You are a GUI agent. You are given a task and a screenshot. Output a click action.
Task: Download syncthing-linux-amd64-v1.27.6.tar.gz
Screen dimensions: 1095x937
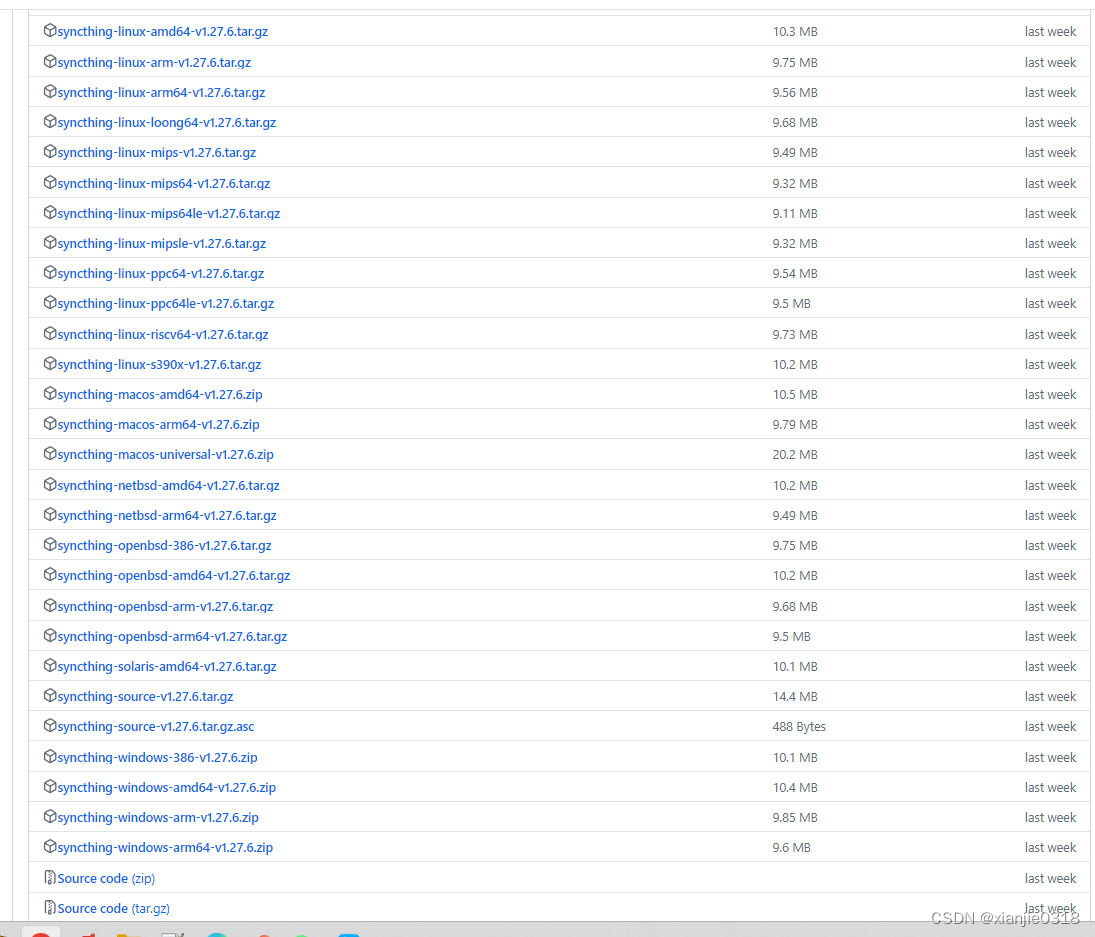point(163,31)
